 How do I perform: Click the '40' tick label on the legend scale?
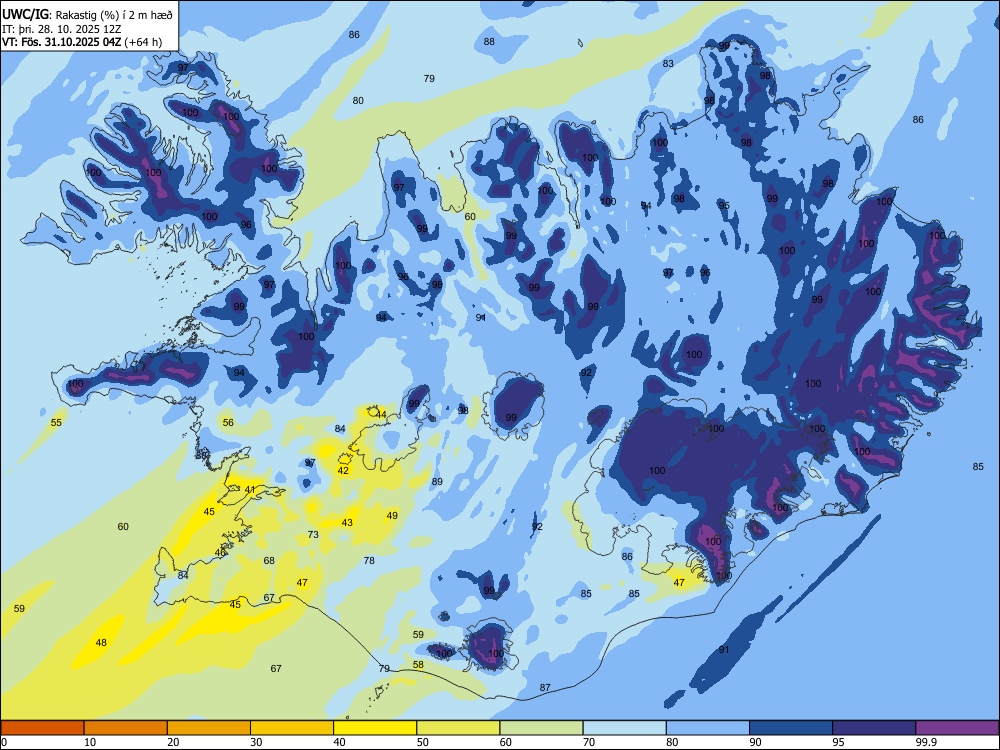click(339, 742)
